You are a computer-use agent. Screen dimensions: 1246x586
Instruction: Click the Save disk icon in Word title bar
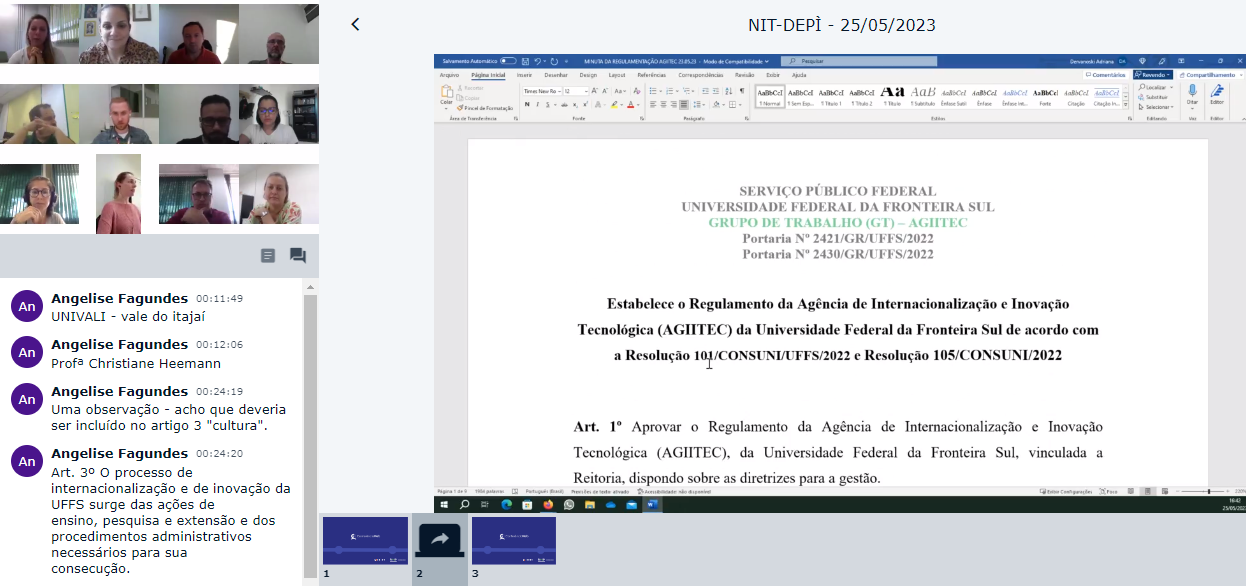coord(525,61)
